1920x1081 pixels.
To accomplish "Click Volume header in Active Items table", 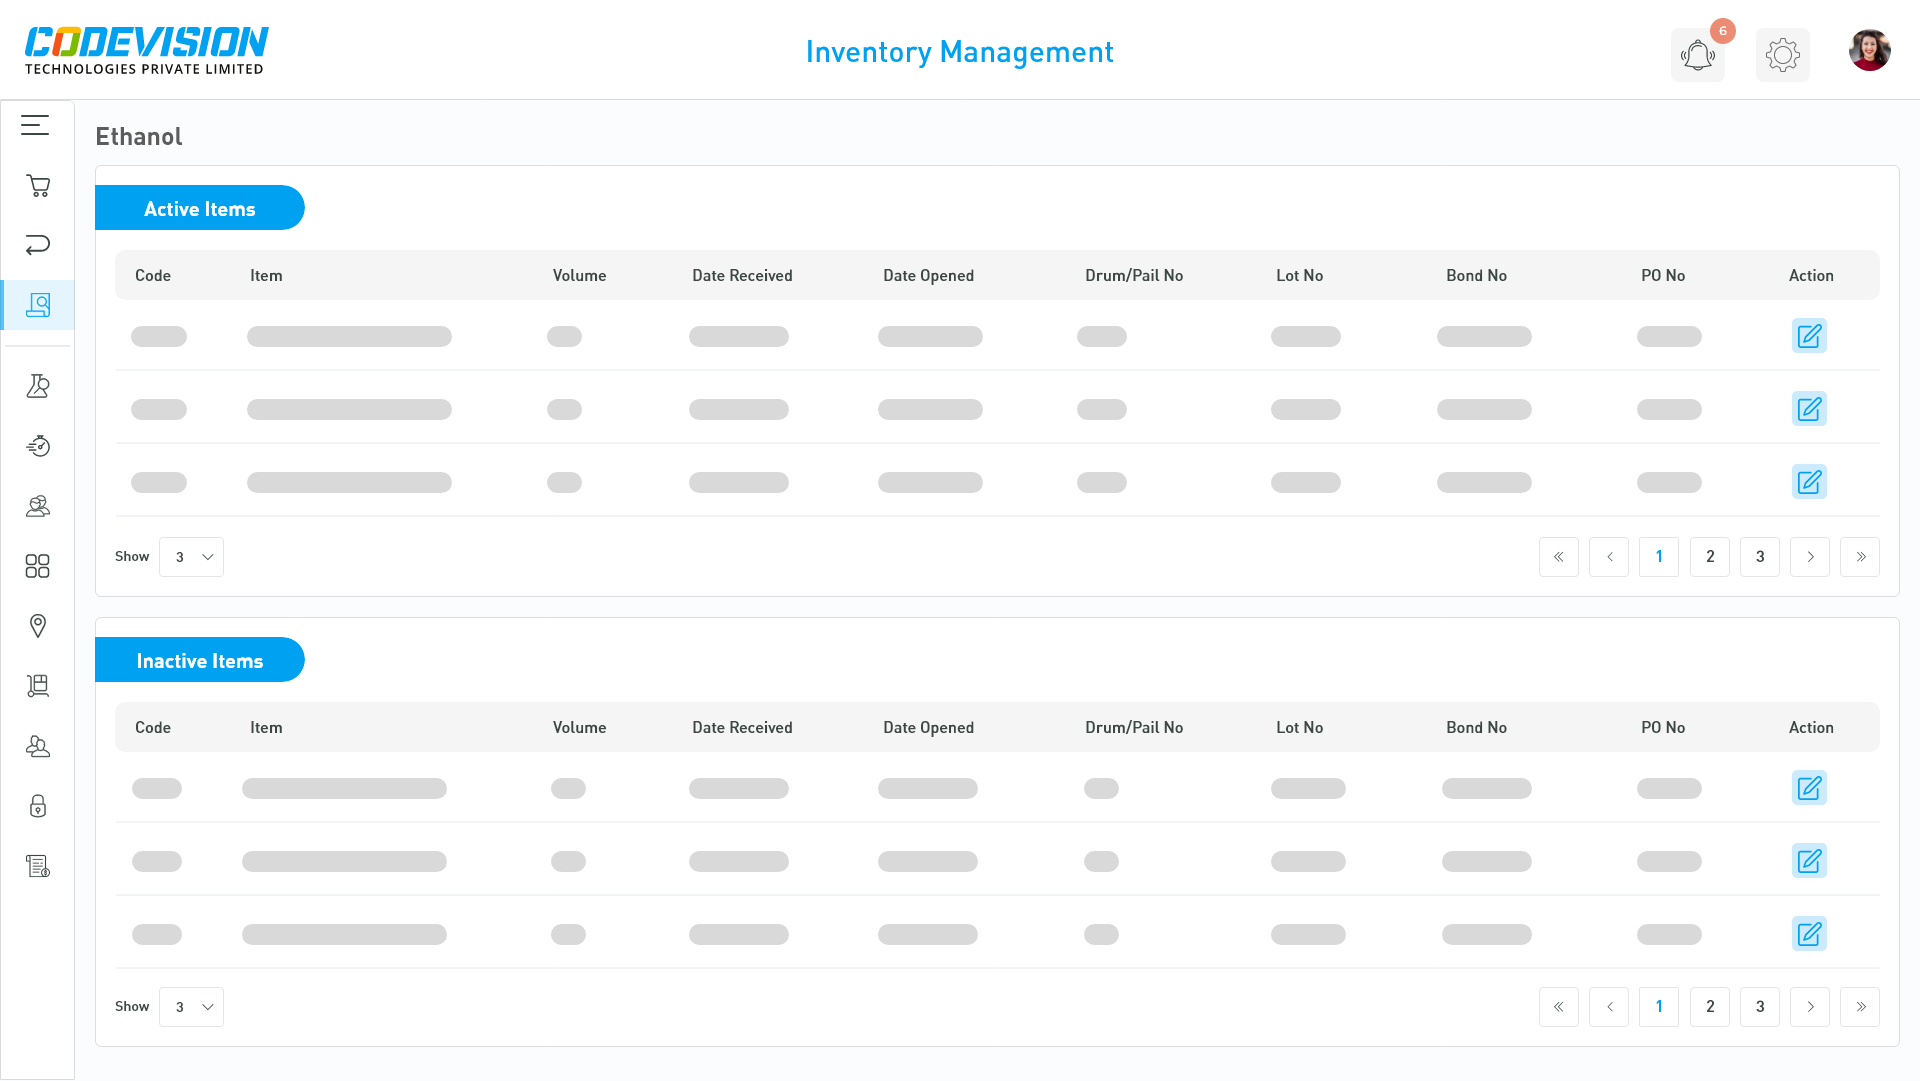I will pyautogui.click(x=579, y=276).
